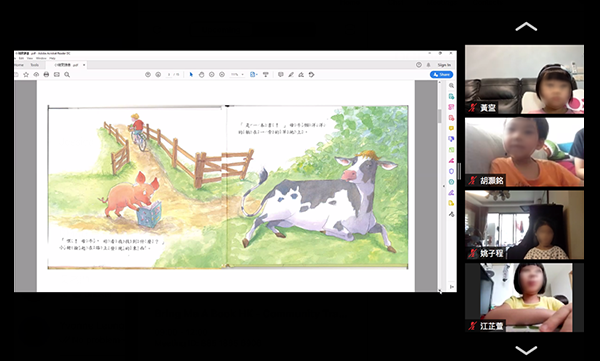Expand the fit page options dropdown
The image size is (600, 361).
[254, 75]
